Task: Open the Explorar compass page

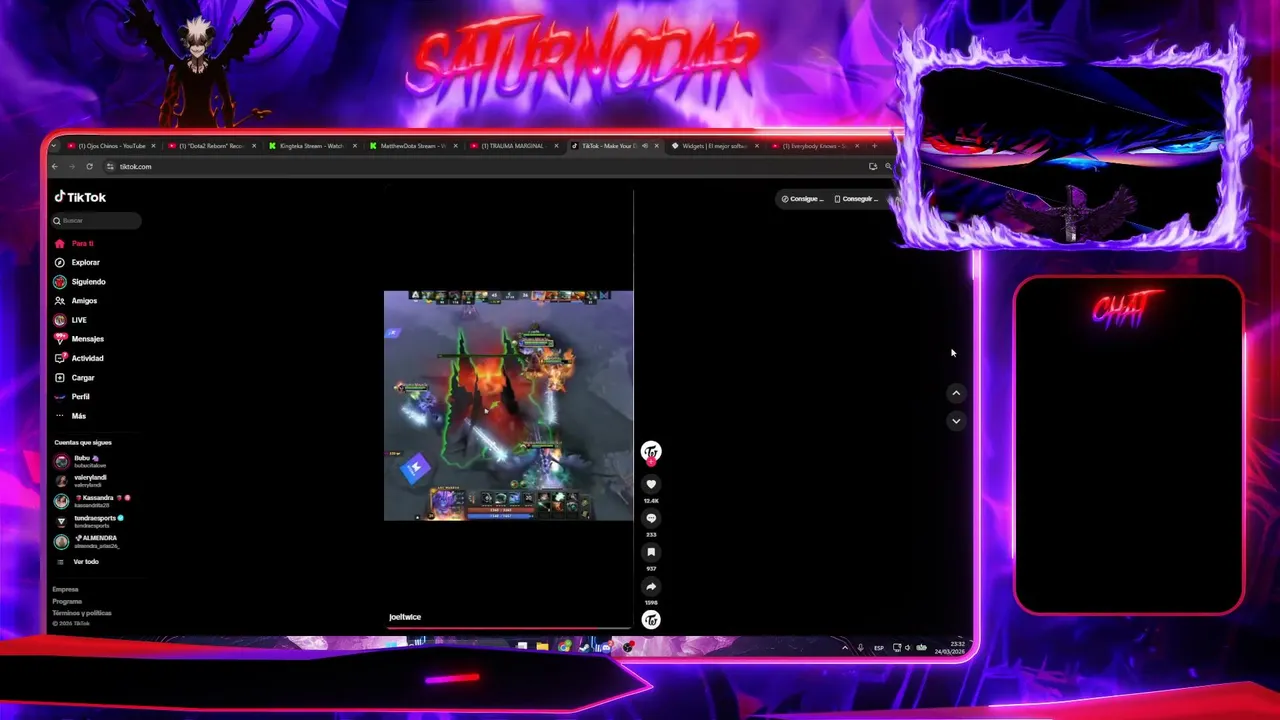Action: 77,262
